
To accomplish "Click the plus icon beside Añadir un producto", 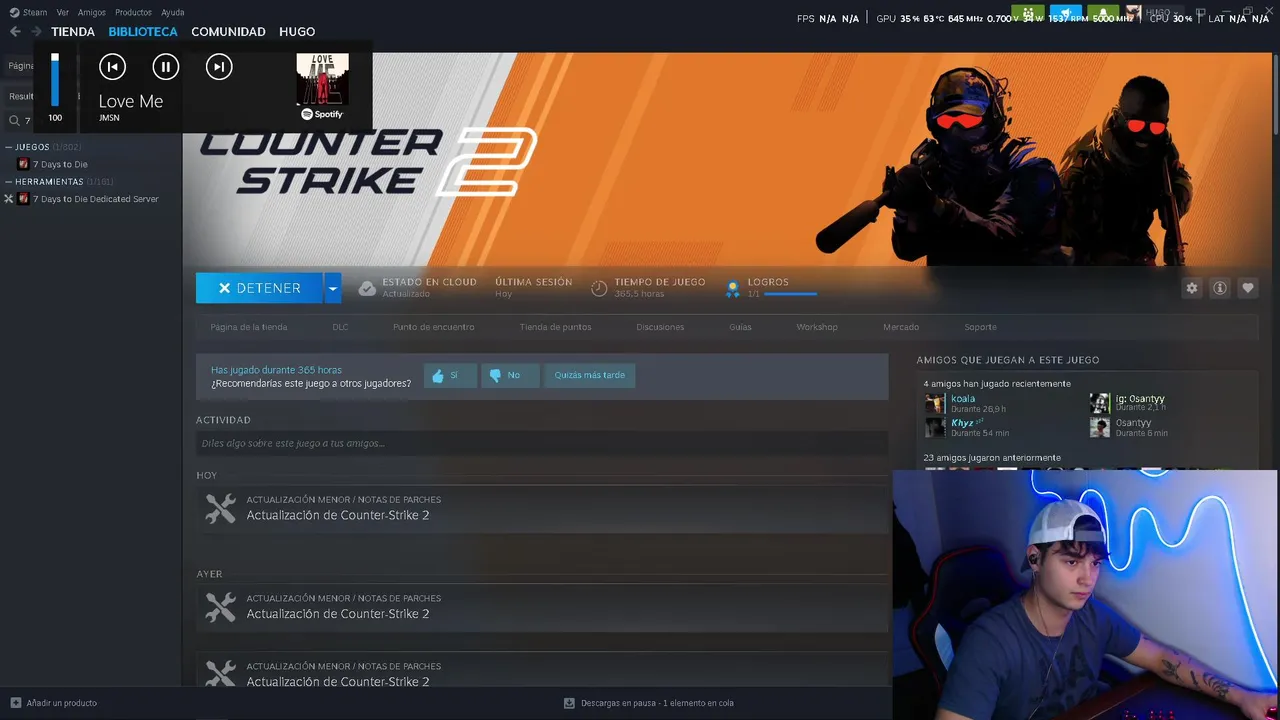I will click(15, 703).
